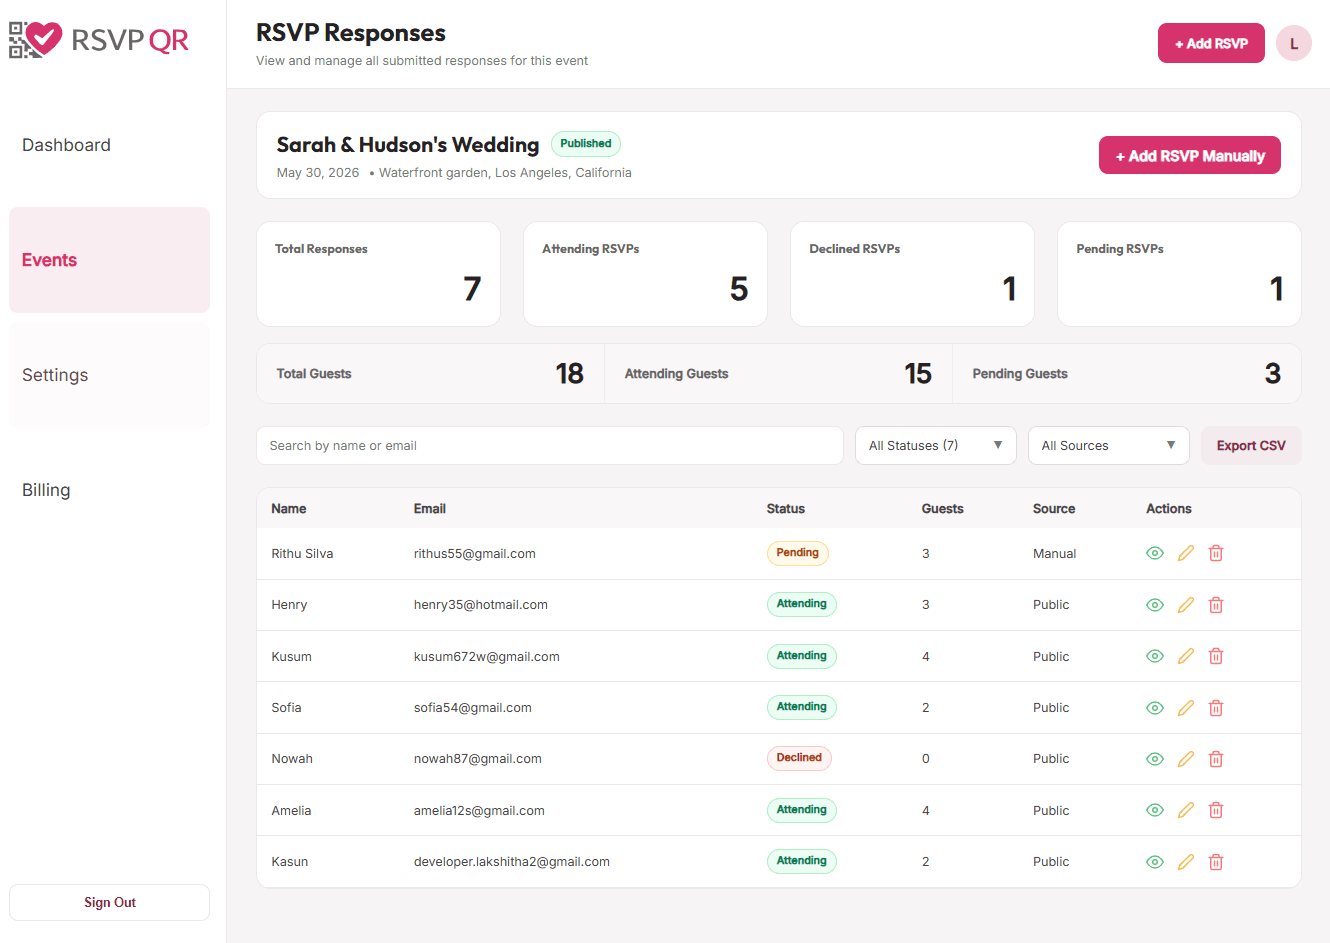Expand the All Sources filter

tap(1108, 445)
